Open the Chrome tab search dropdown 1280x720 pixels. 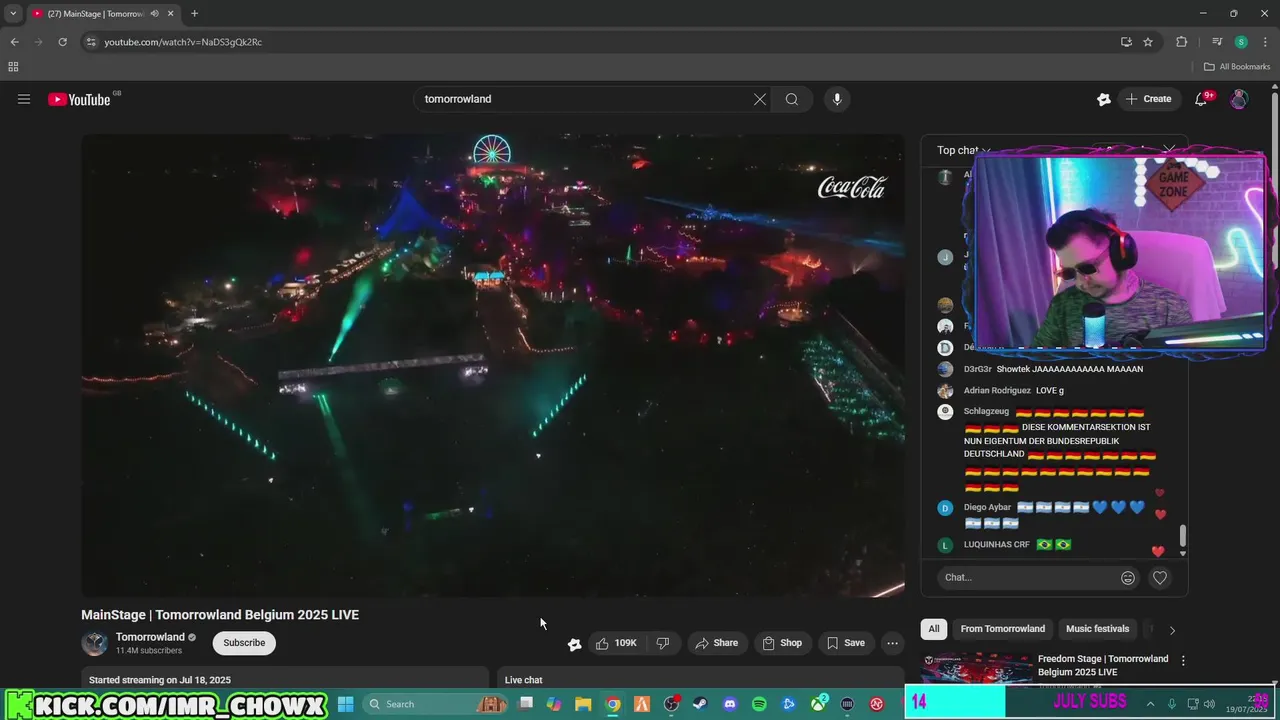13,14
